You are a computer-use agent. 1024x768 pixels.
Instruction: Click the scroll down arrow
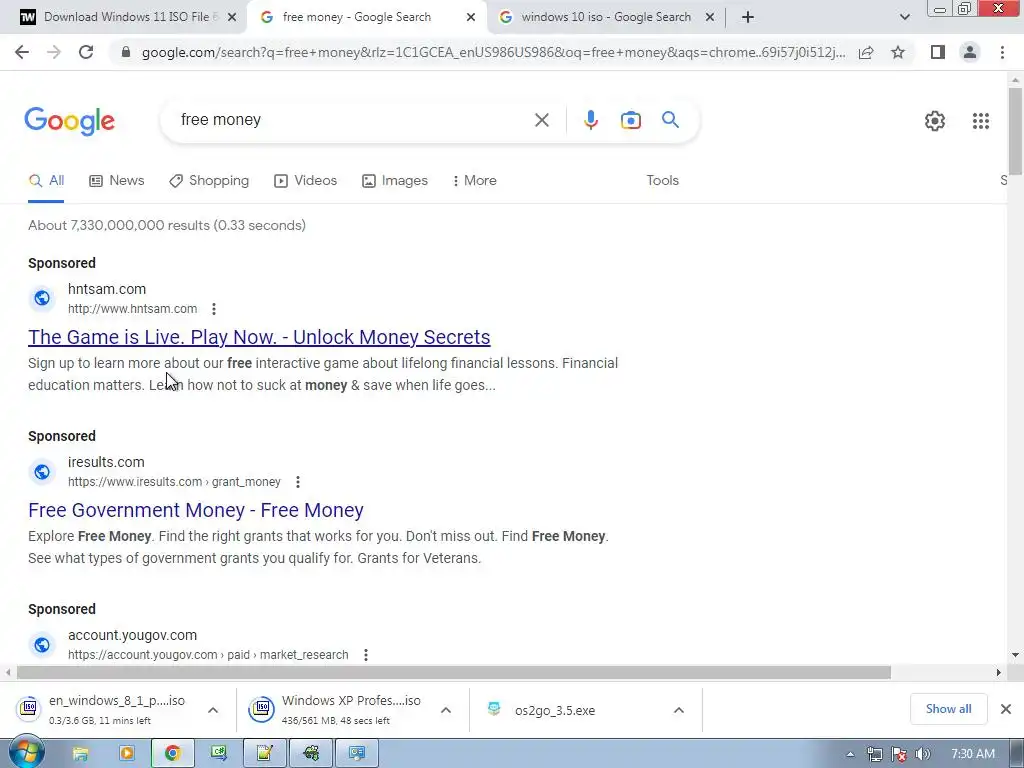click(1015, 655)
